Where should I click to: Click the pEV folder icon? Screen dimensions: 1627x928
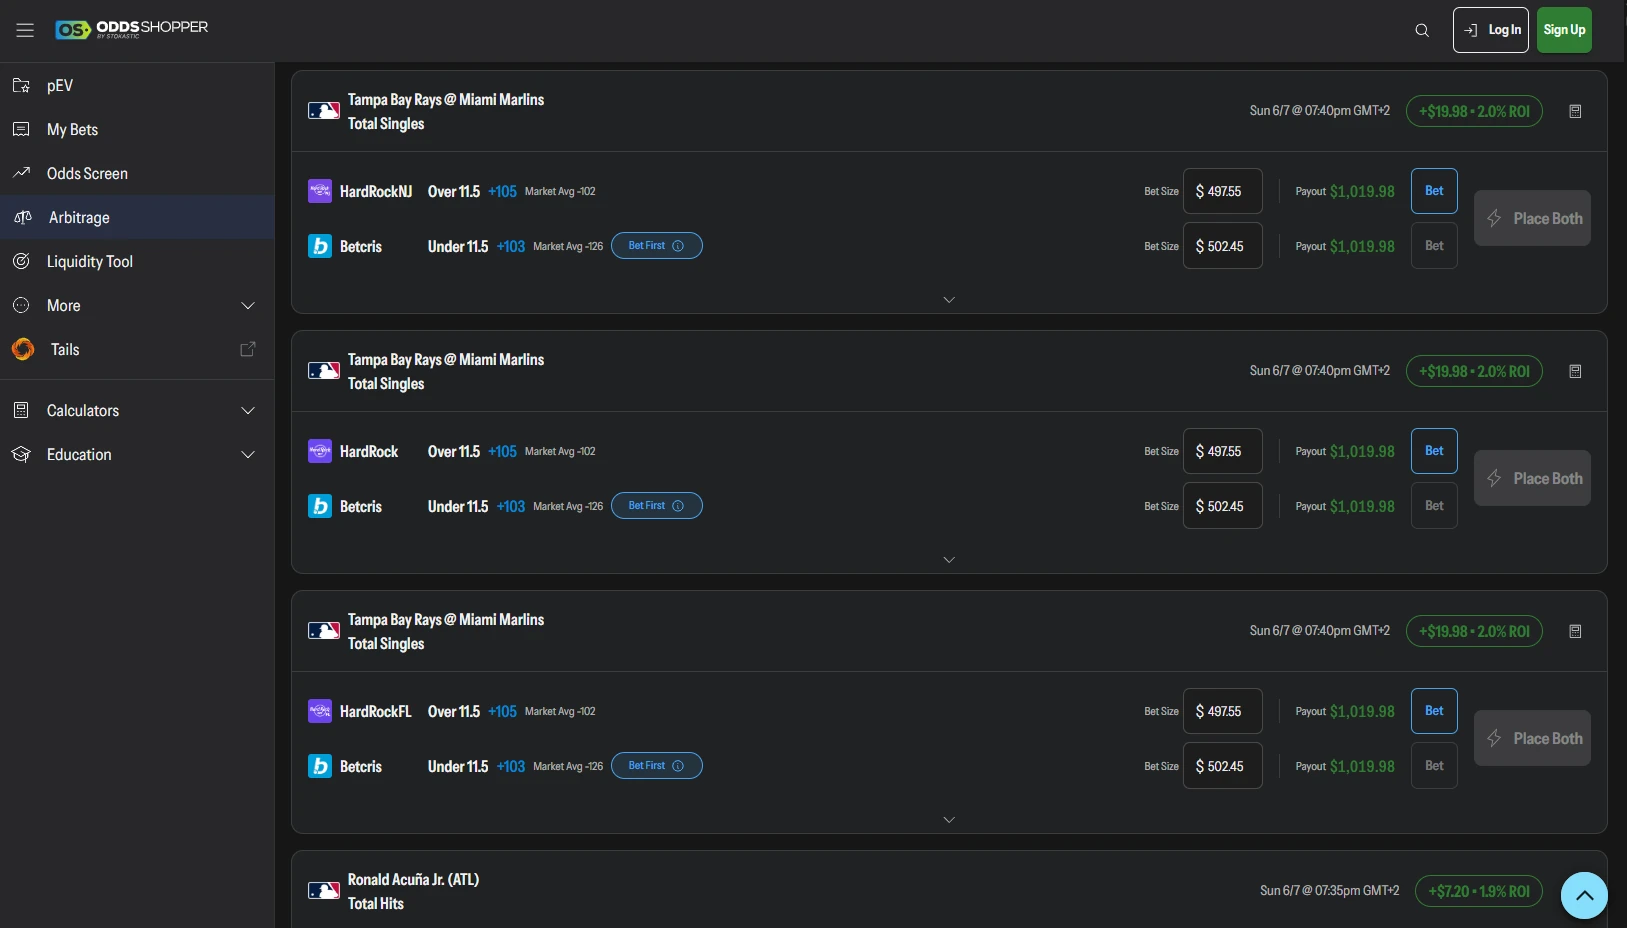21,85
